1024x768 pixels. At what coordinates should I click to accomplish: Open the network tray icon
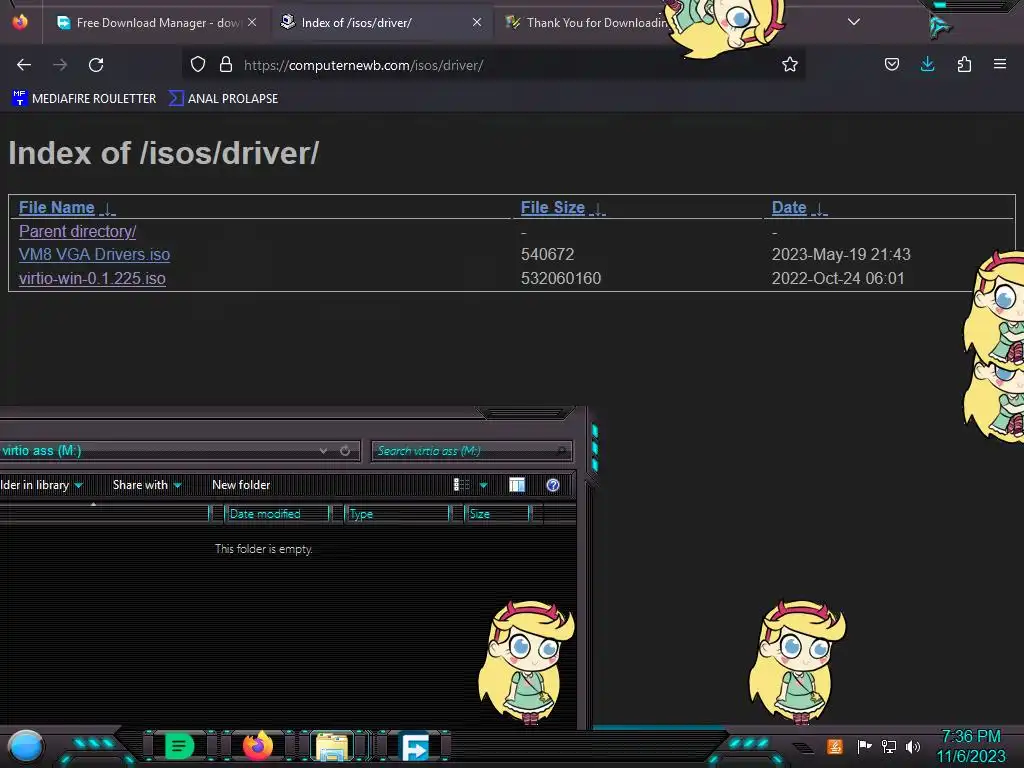889,746
